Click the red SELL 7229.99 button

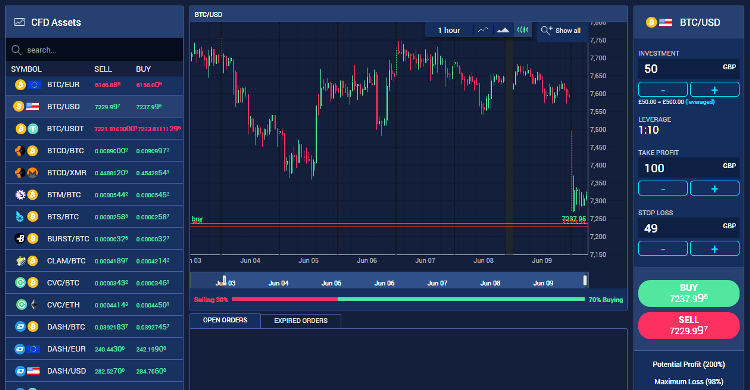point(689,325)
